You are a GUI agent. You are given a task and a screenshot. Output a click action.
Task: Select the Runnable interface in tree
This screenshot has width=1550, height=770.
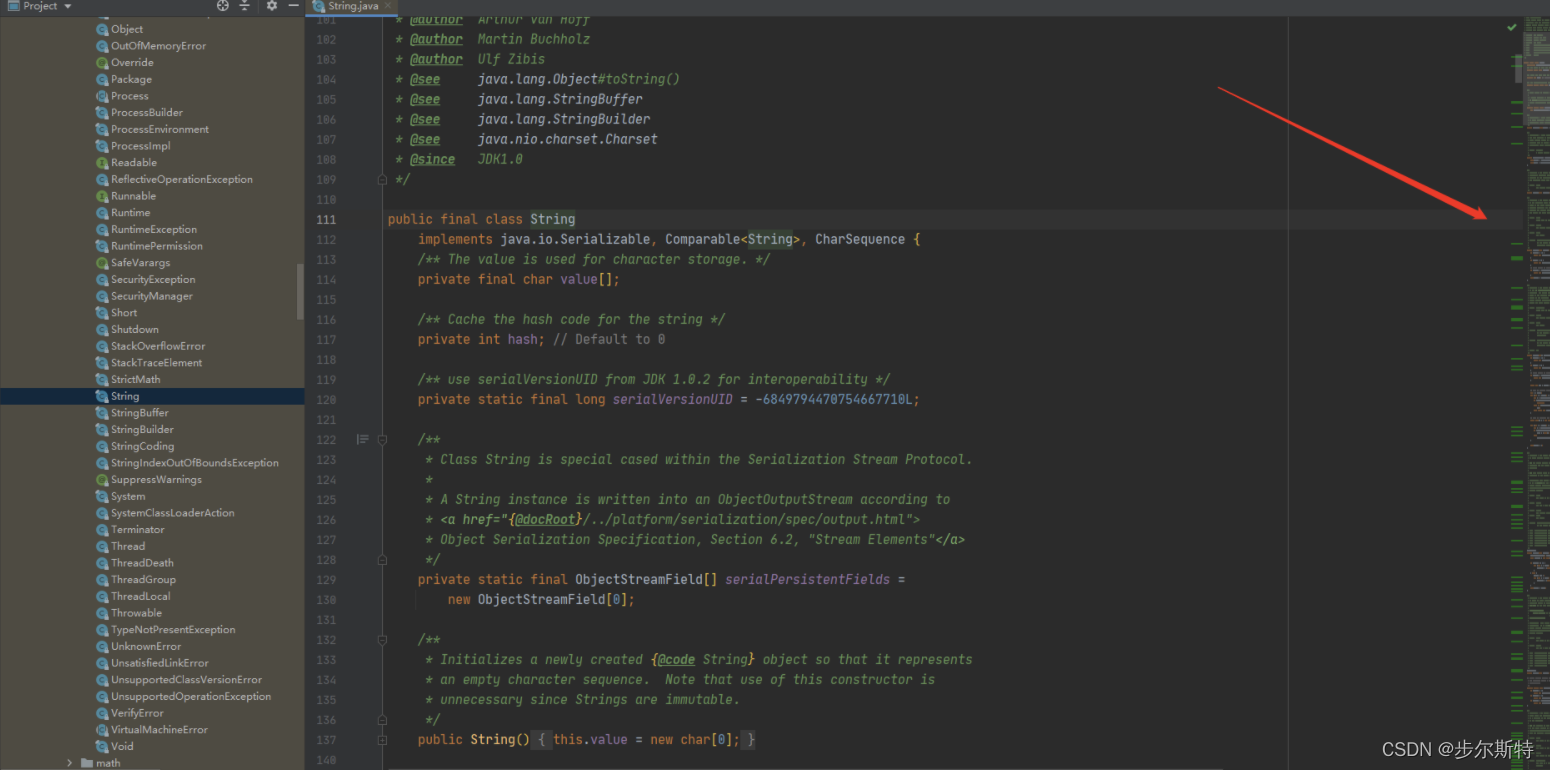coord(133,196)
